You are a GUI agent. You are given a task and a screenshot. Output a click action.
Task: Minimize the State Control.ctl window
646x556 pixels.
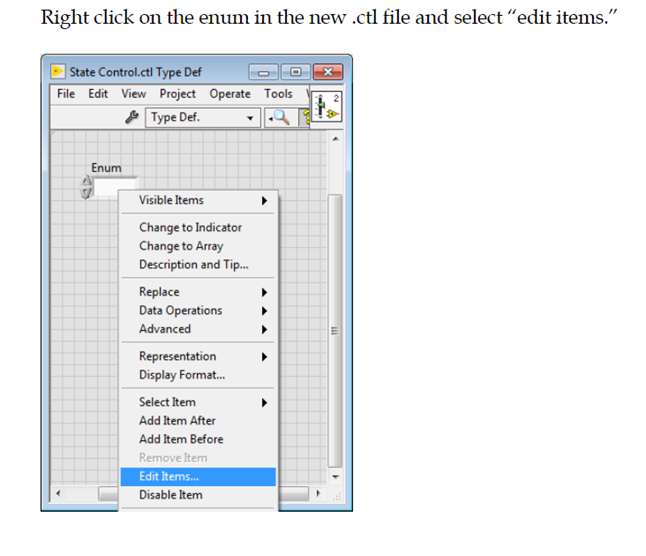pos(264,72)
